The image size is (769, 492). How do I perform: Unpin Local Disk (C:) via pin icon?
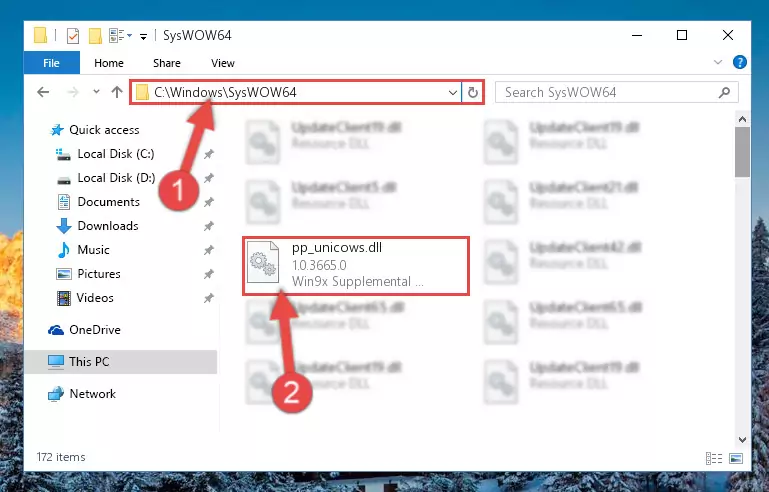(208, 154)
